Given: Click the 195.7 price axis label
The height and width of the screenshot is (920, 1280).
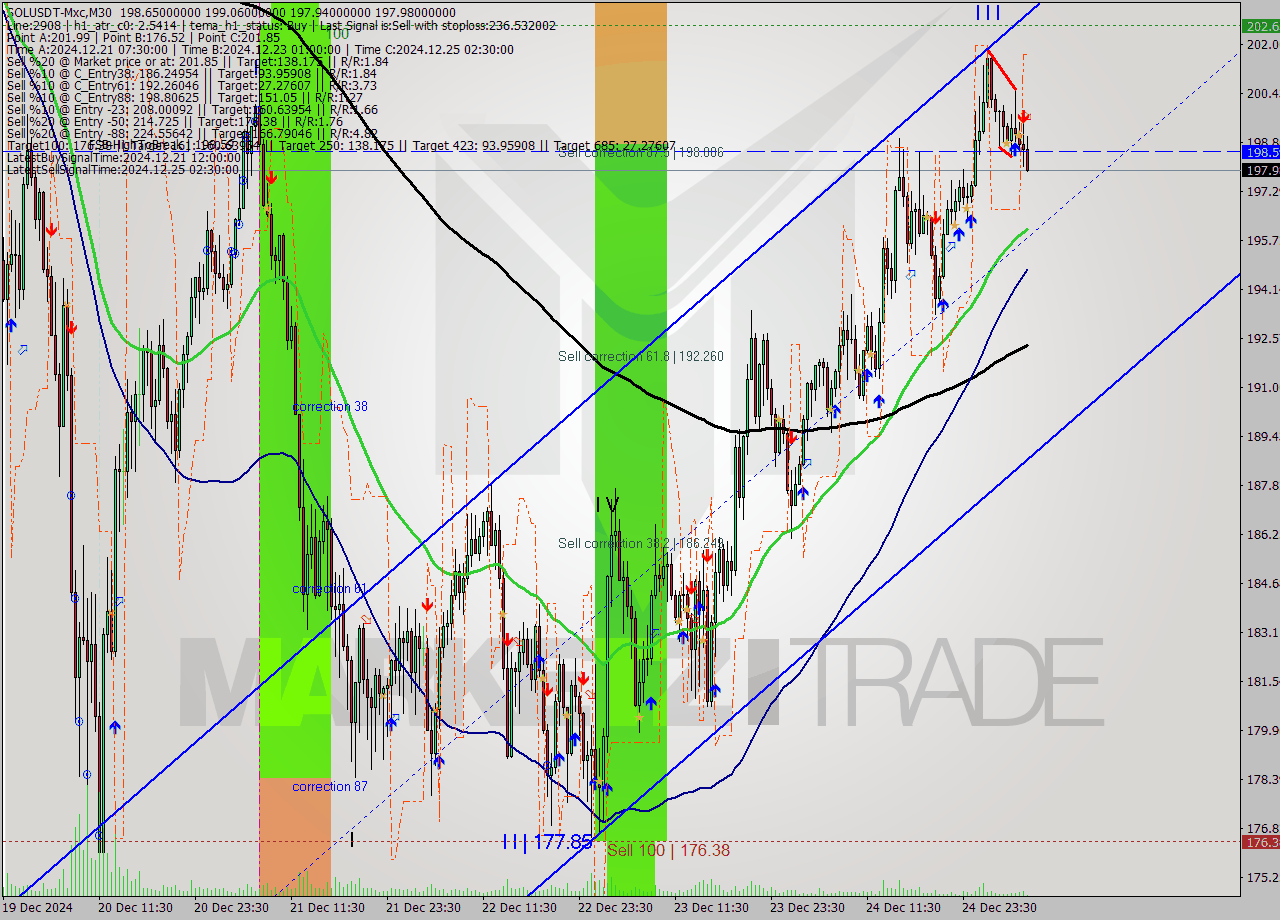Looking at the screenshot, I should (1262, 240).
